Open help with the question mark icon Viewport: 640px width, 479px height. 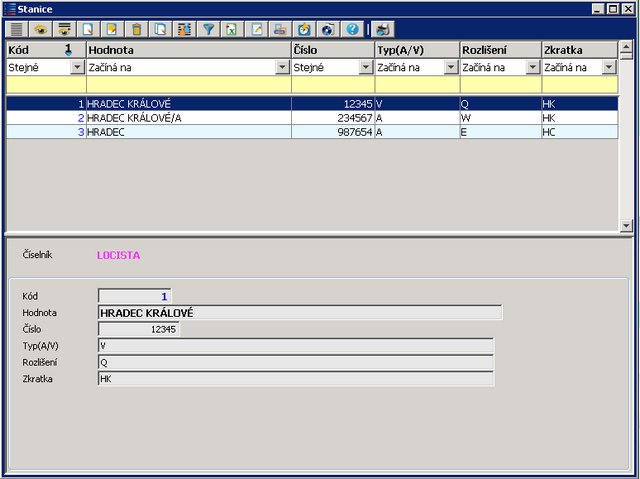352,29
